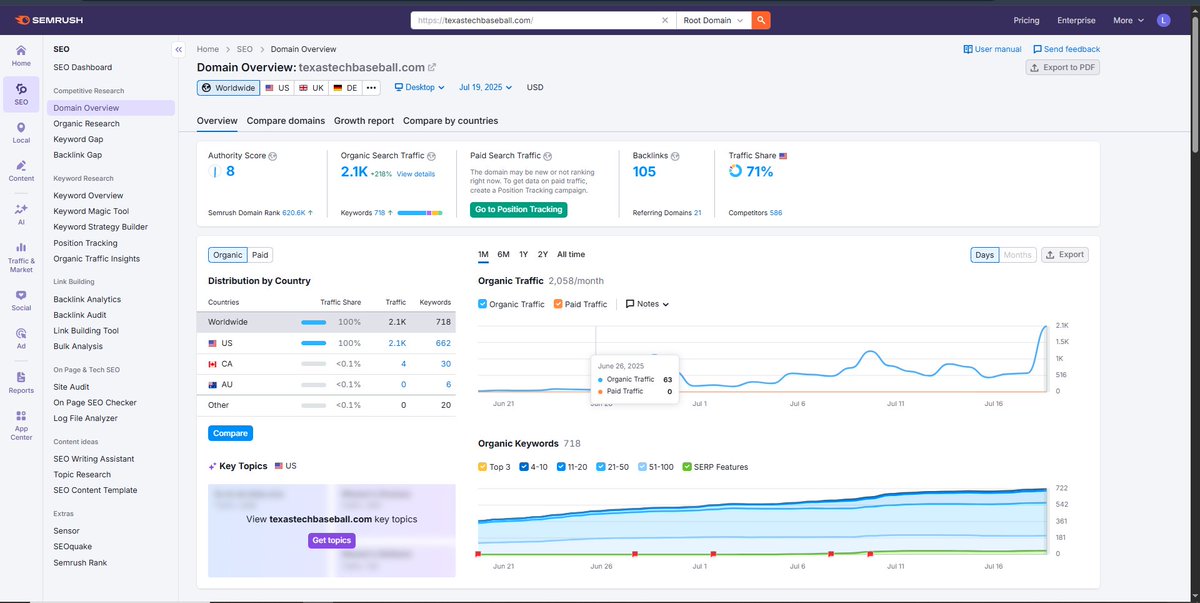Viewport: 1200px width, 603px height.
Task: Open the Desktop device dropdown
Action: 421,87
